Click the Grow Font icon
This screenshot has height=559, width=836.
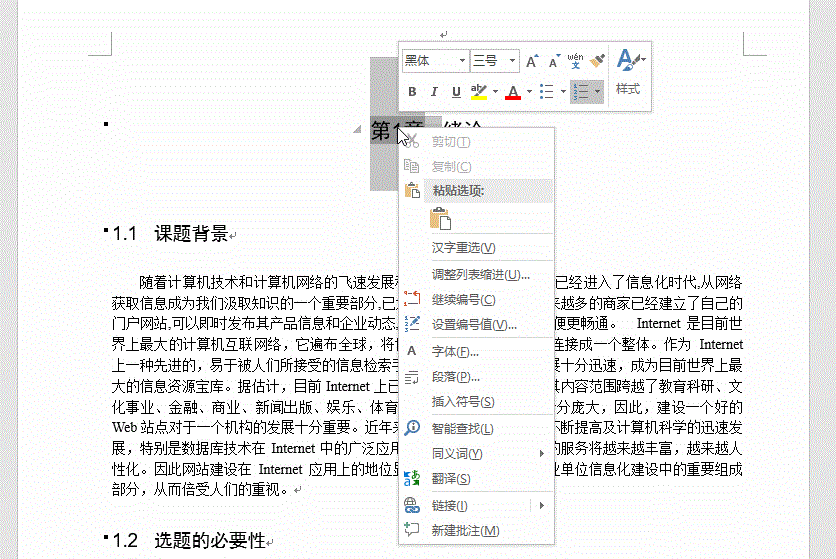[x=532, y=61]
